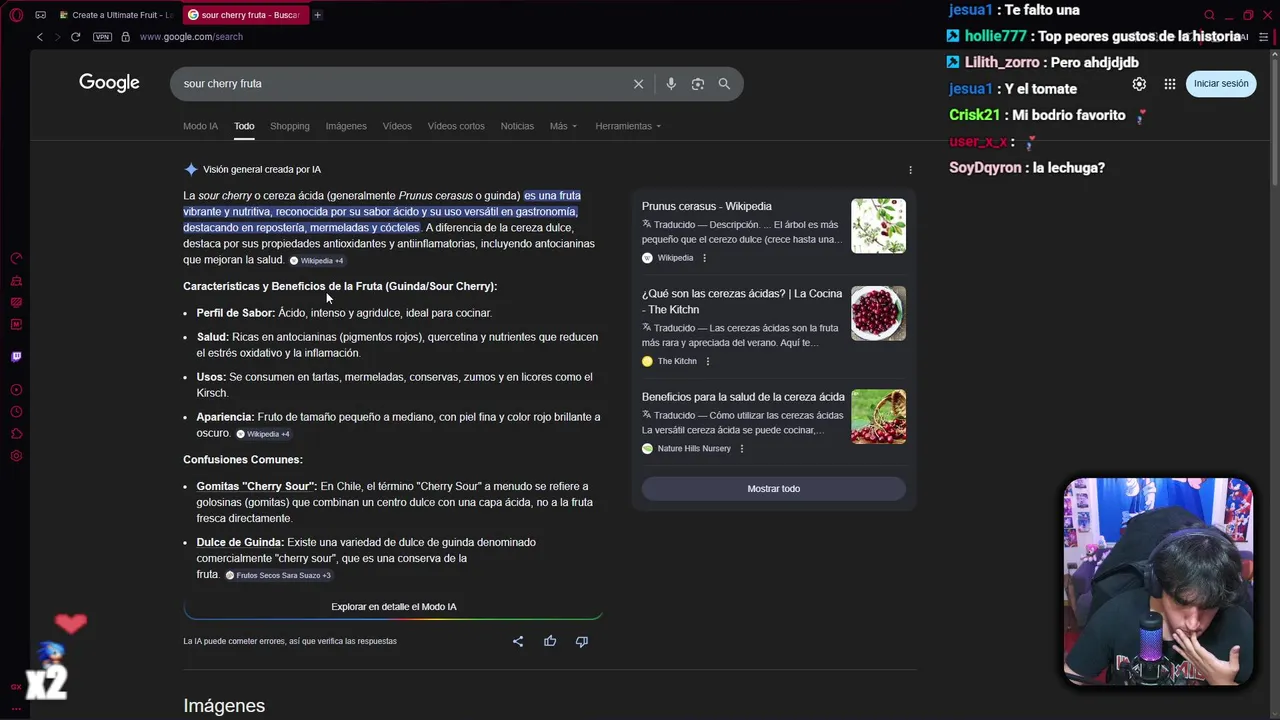Click Nature Hills cherry basket thumbnail
Image resolution: width=1280 pixels, height=720 pixels.
point(878,417)
